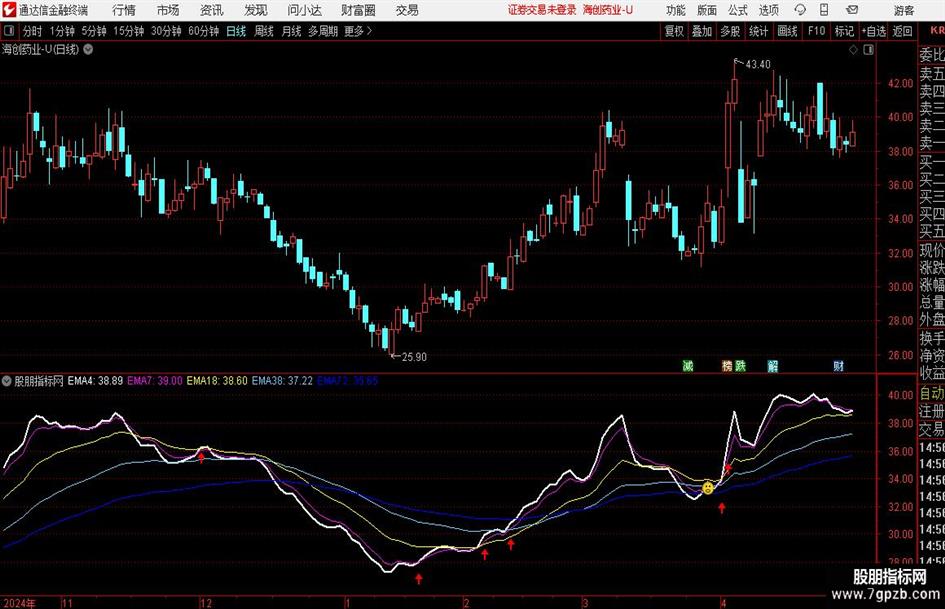Viewport: 945px width, 609px height.
Task: Click the 统计 statistics button
Action: [x=758, y=31]
